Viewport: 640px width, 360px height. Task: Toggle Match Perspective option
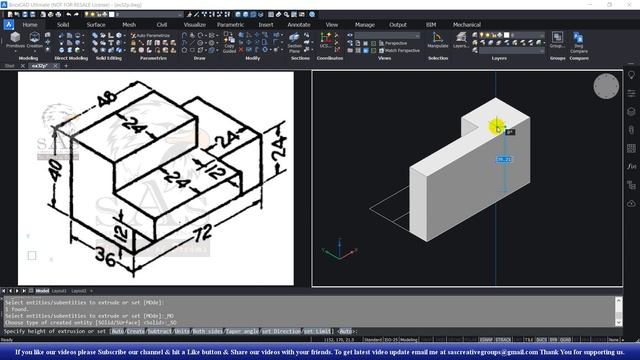coord(399,51)
